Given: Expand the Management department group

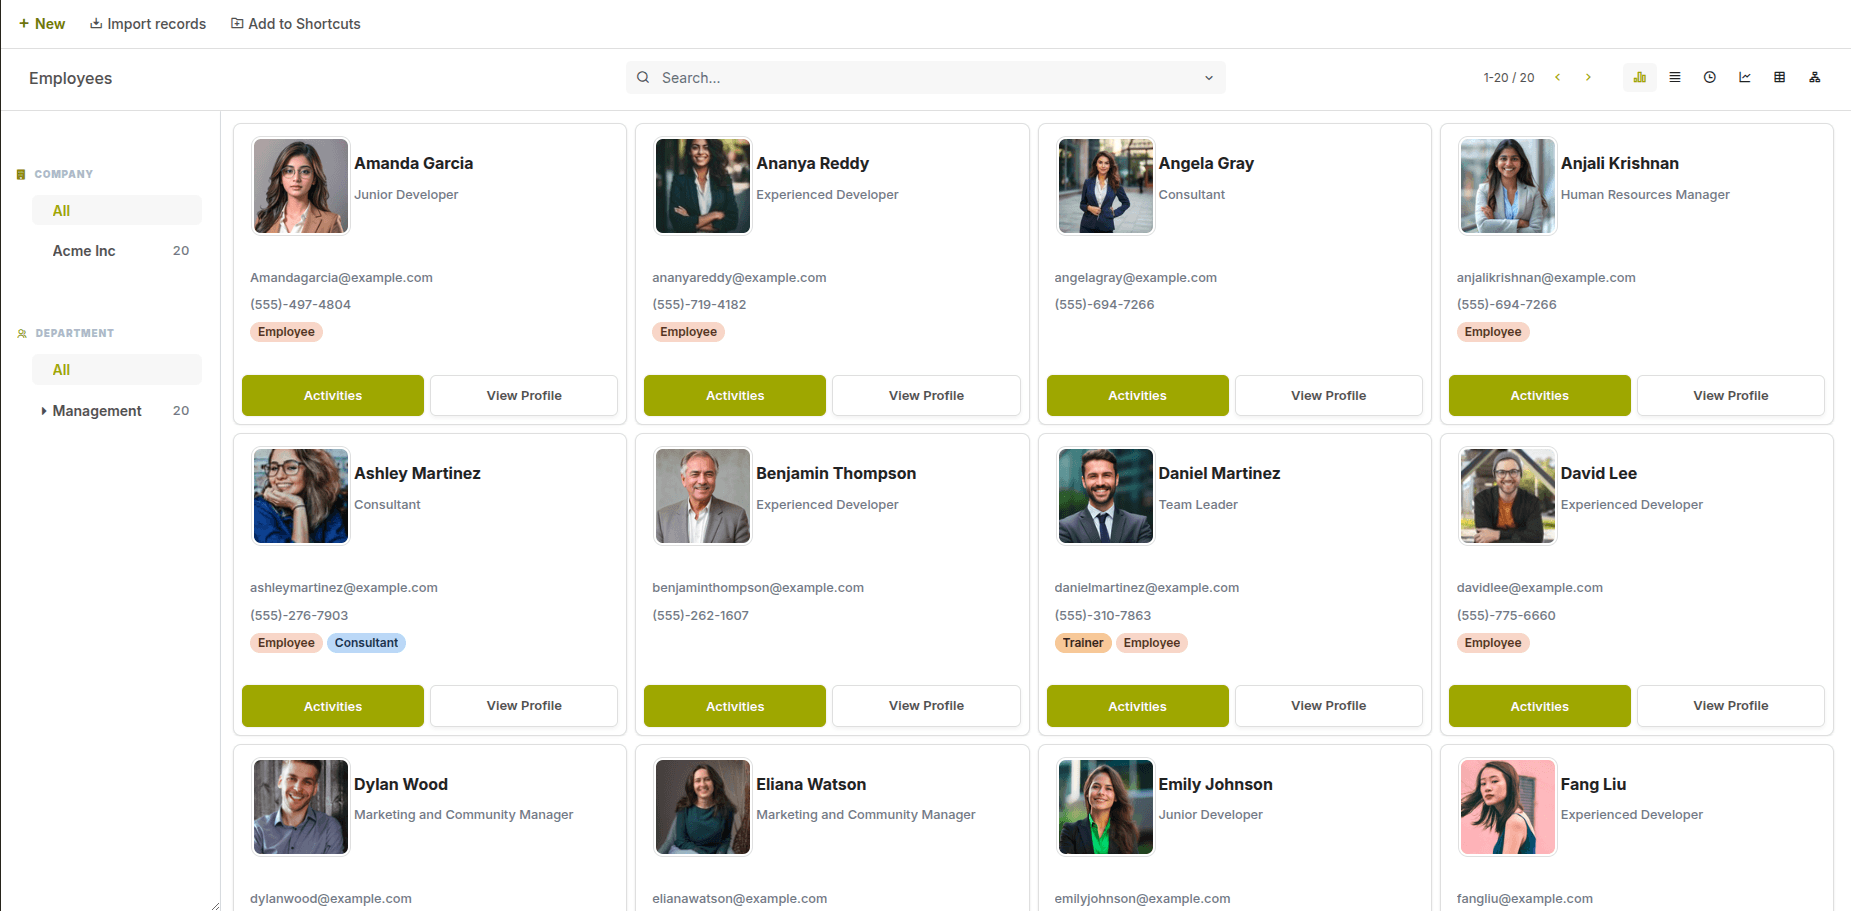Looking at the screenshot, I should (x=44, y=410).
